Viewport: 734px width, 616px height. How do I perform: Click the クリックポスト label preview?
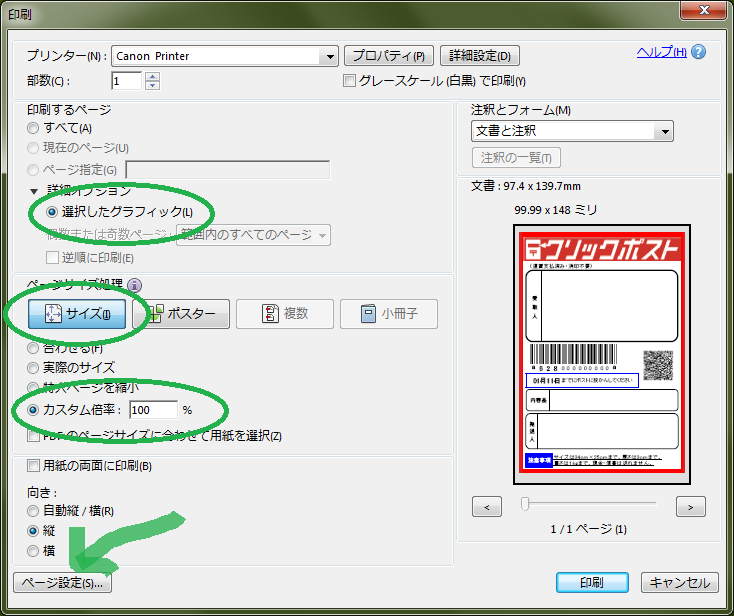(x=602, y=354)
